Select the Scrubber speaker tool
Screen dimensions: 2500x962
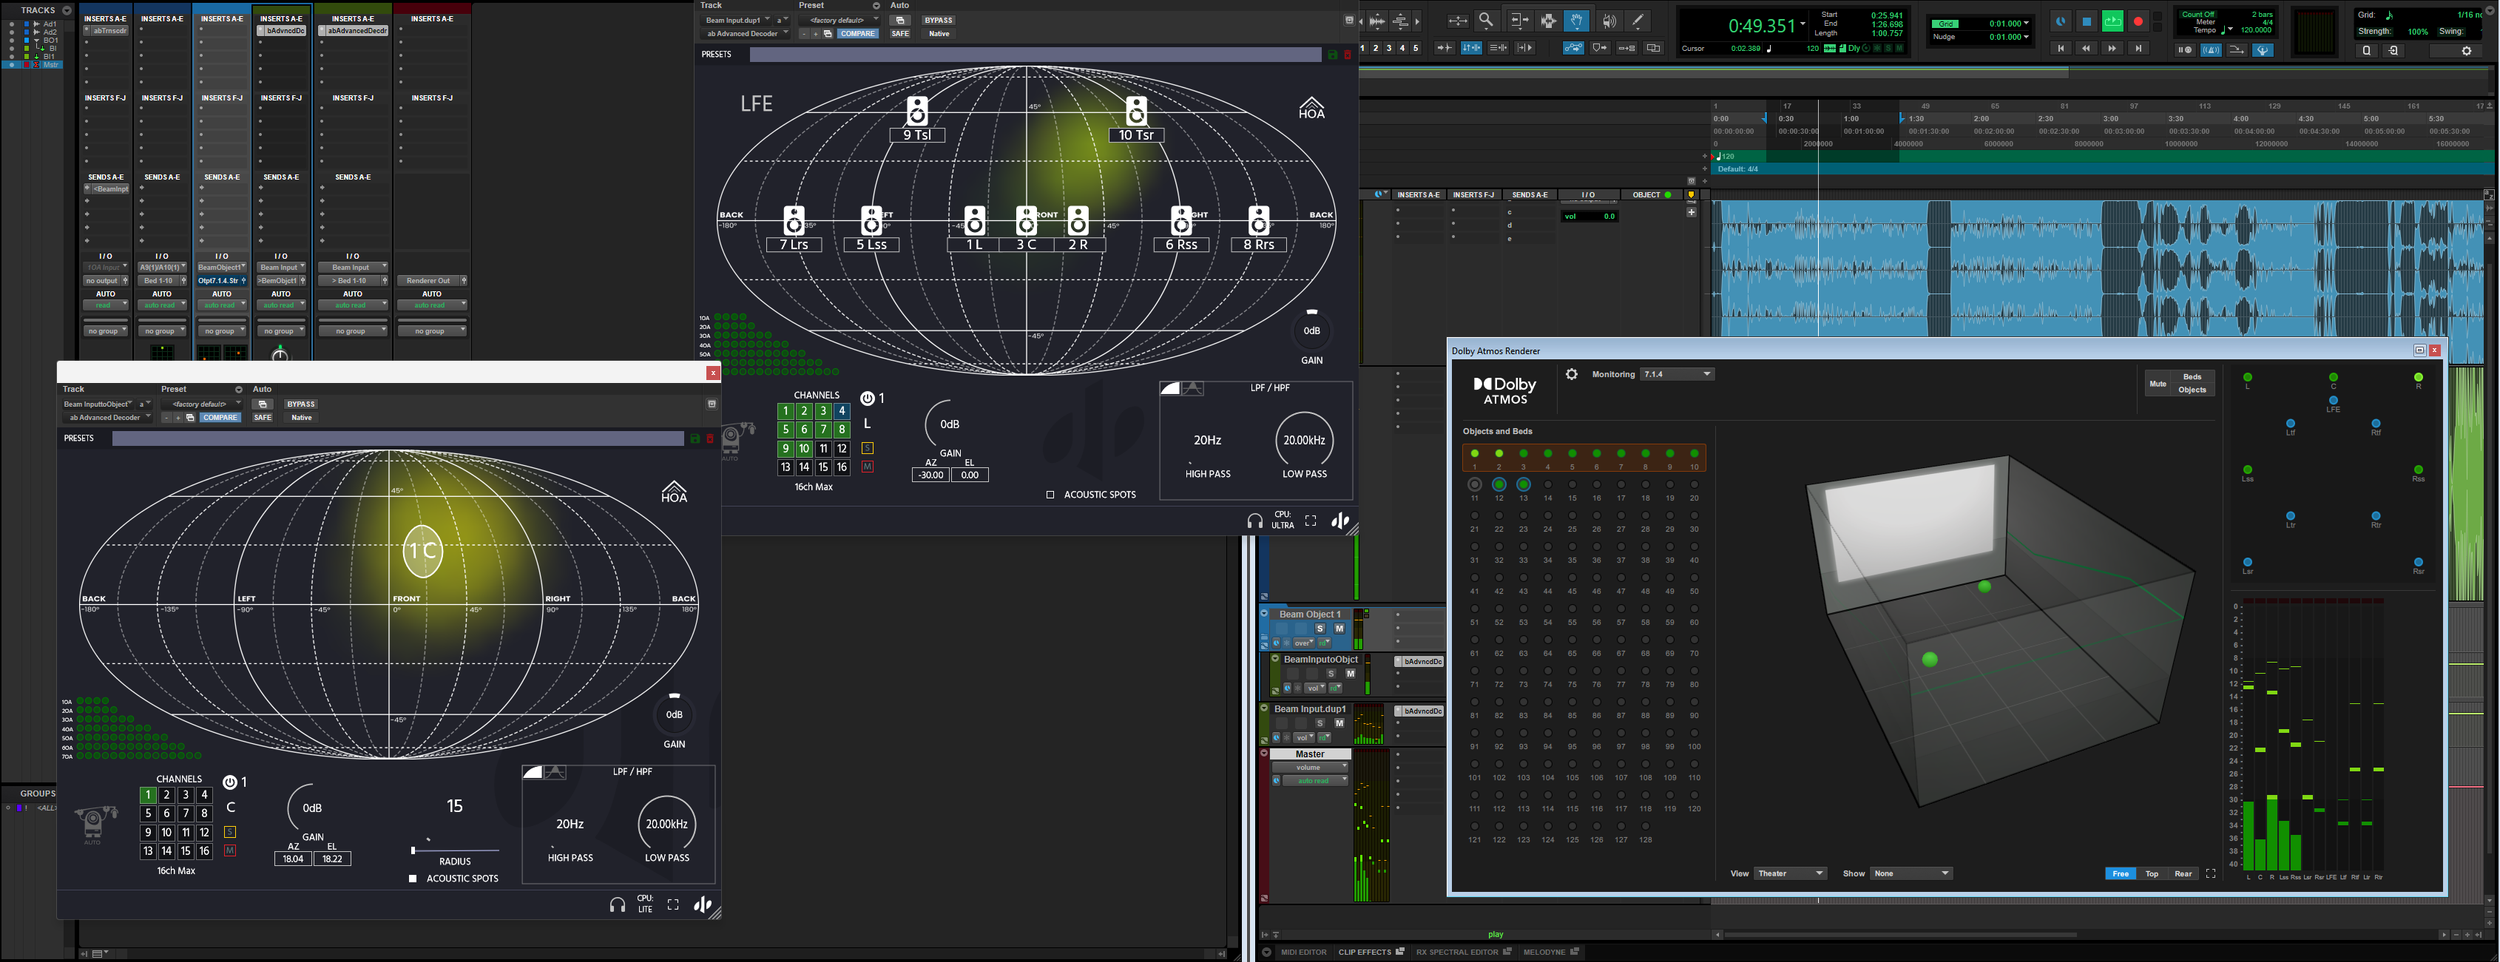coord(1608,20)
